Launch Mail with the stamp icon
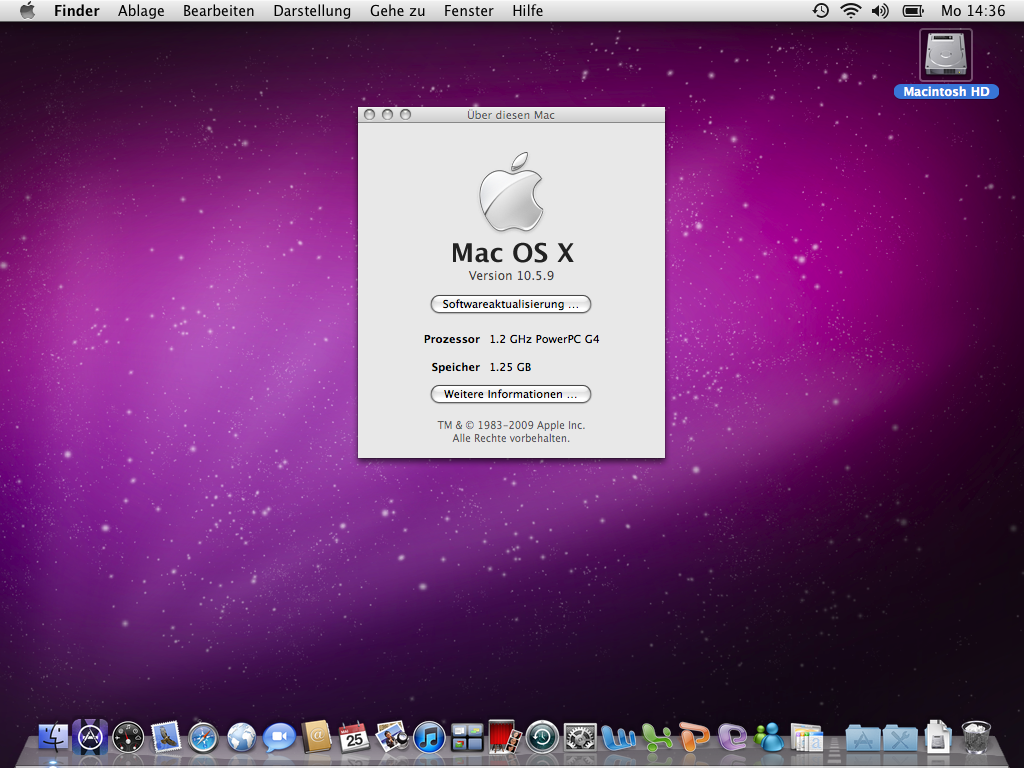Viewport: 1024px width, 768px height. tap(166, 737)
